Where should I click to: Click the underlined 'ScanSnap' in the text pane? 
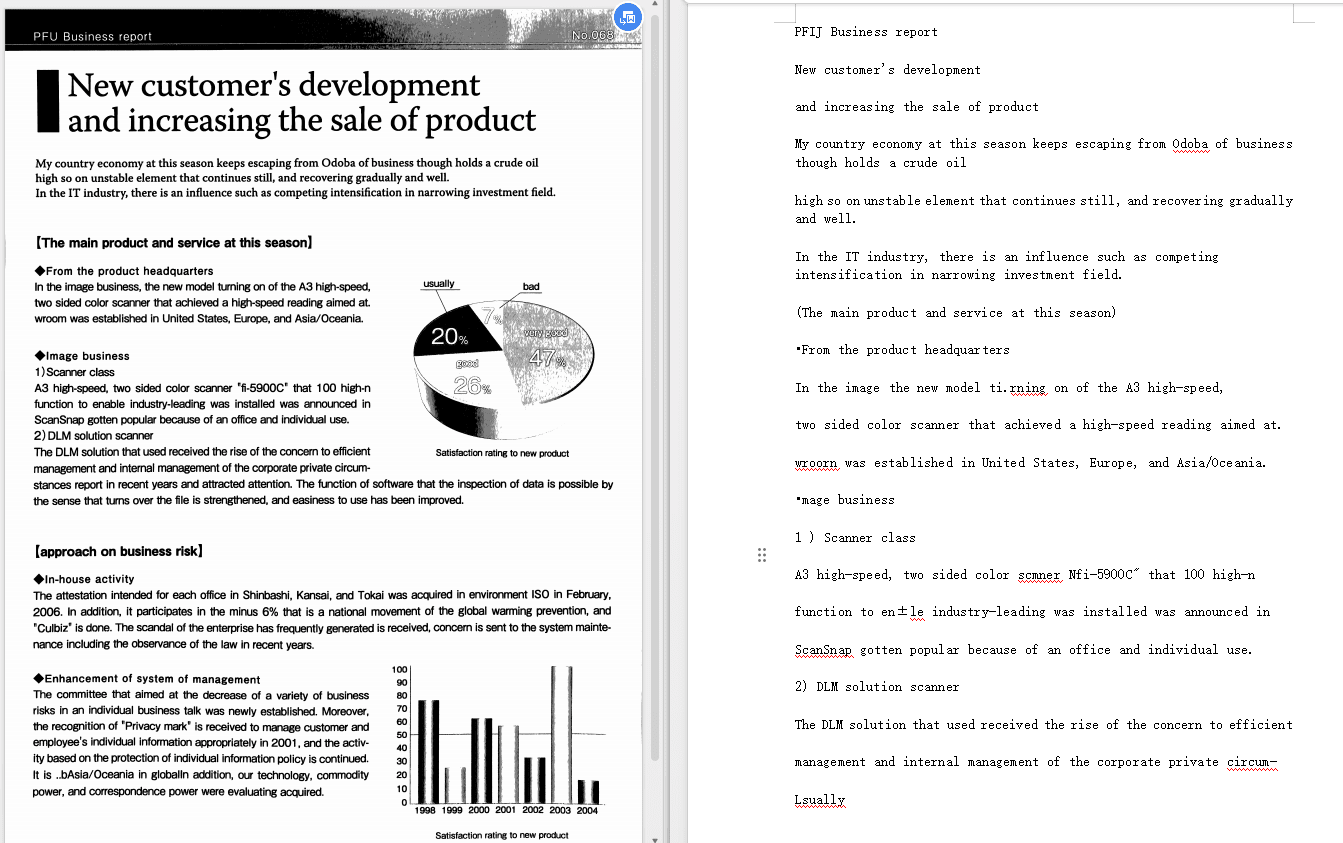click(824, 650)
